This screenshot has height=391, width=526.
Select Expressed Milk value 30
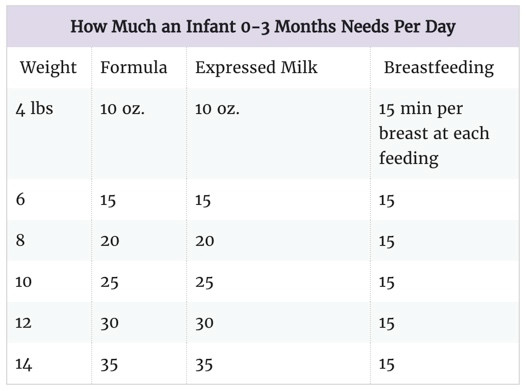click(x=204, y=324)
